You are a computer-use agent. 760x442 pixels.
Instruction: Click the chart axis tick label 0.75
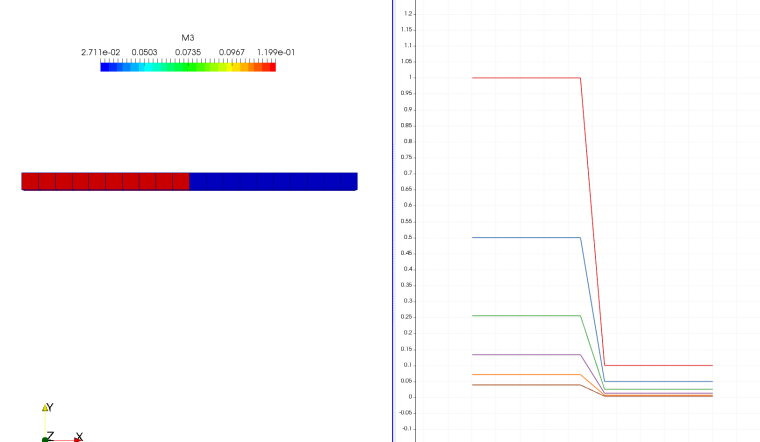406,157
